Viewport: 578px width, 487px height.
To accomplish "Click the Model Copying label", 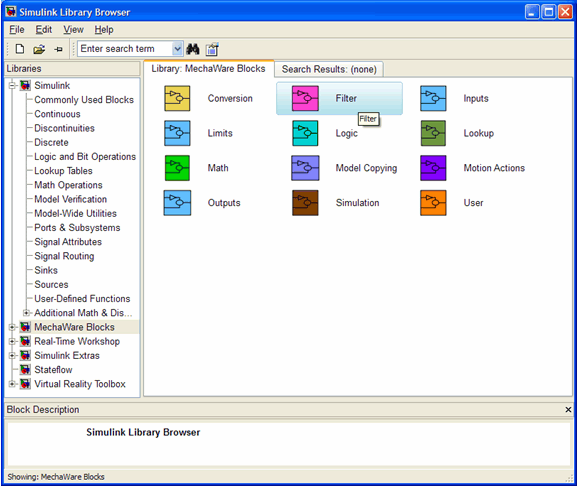I will 366,168.
